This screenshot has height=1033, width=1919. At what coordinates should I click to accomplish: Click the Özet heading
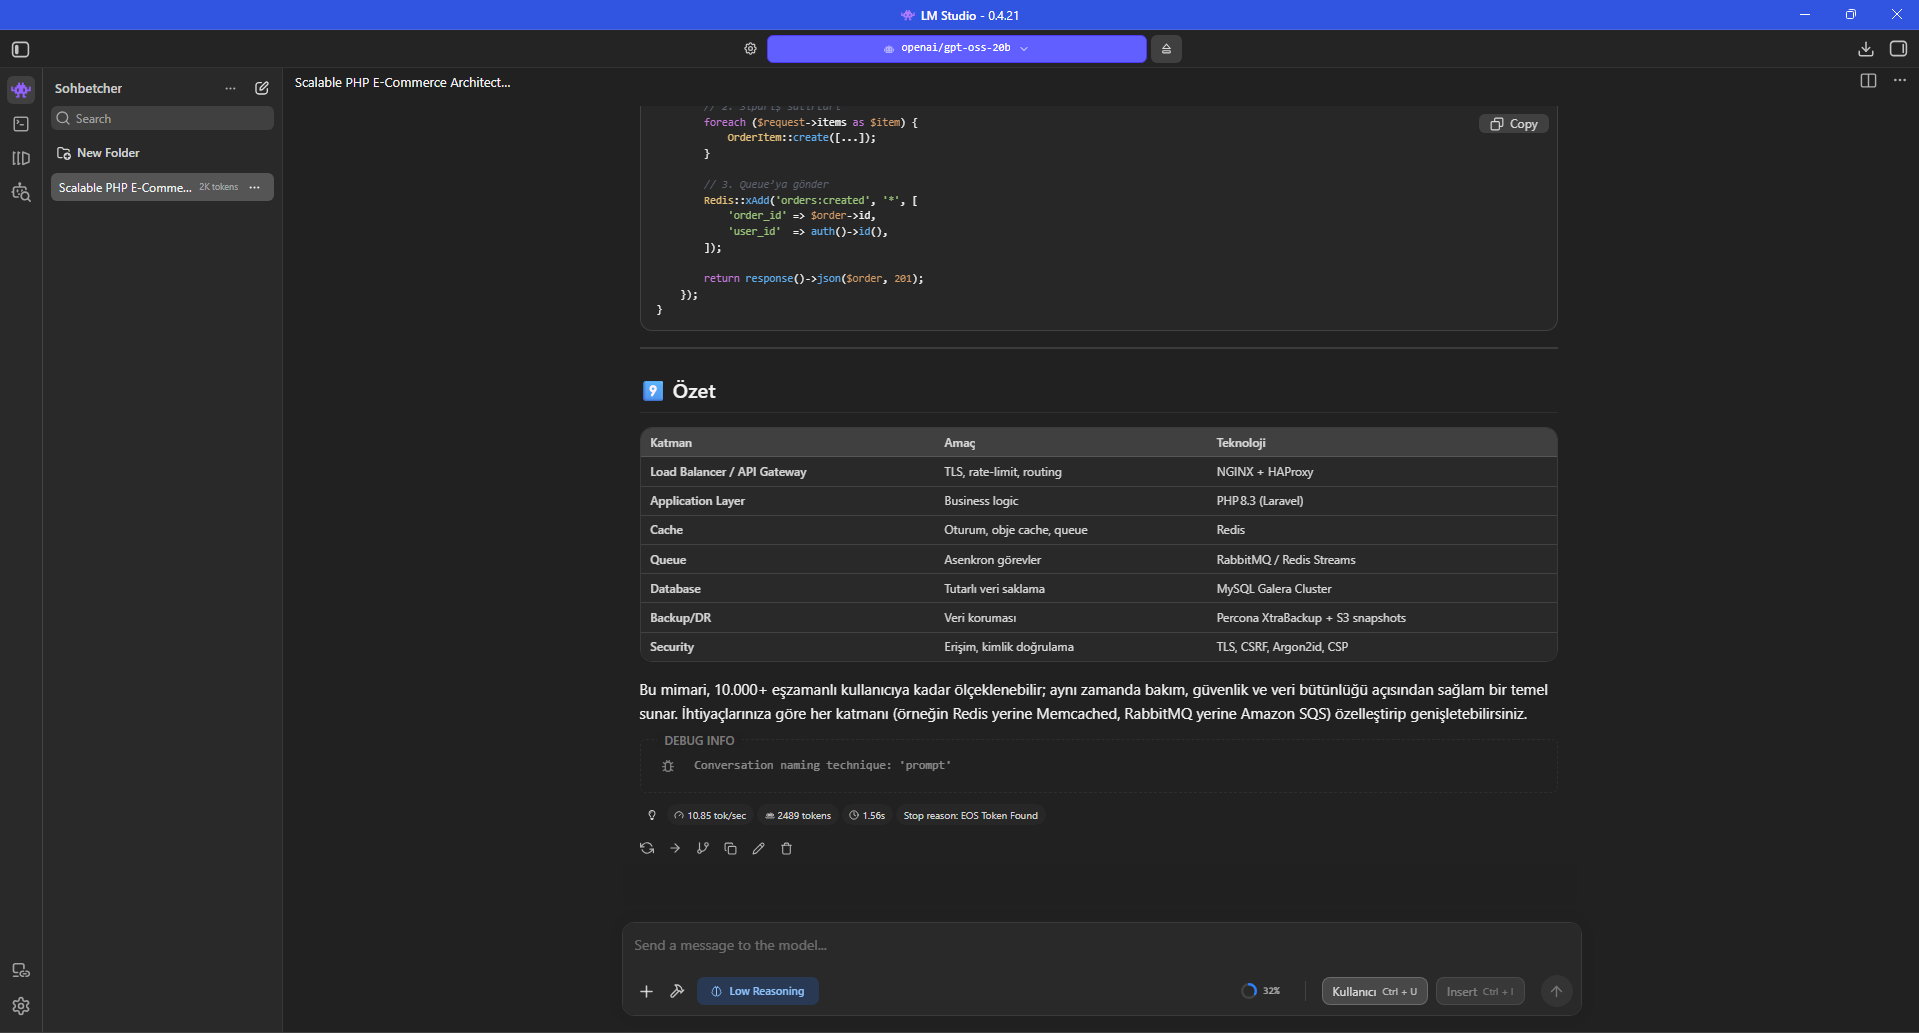(694, 391)
